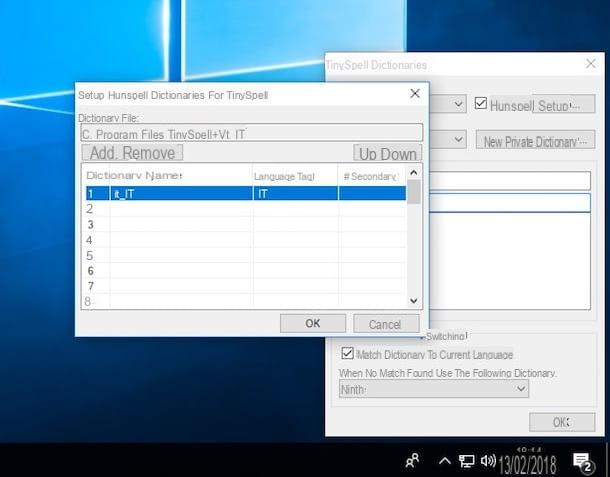This screenshot has height=477, width=610.
Task: Close the Setup Hunspell Dictionaries dialog
Action: [415, 93]
